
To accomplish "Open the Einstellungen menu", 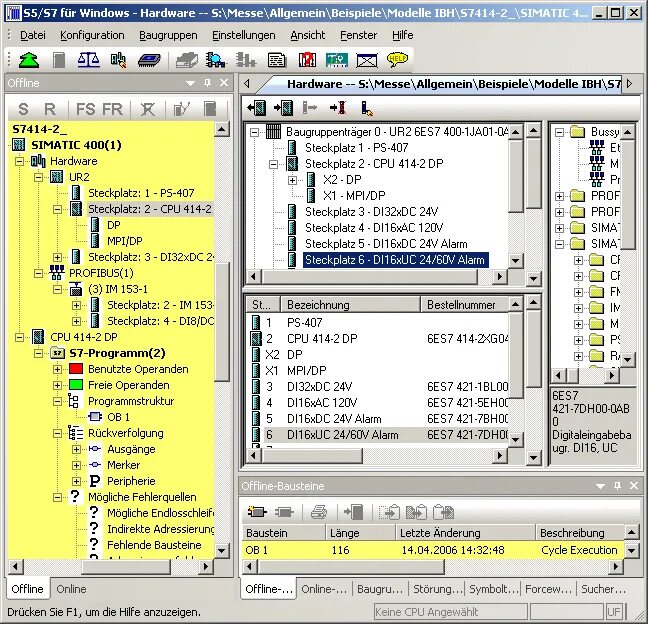I will click(244, 36).
